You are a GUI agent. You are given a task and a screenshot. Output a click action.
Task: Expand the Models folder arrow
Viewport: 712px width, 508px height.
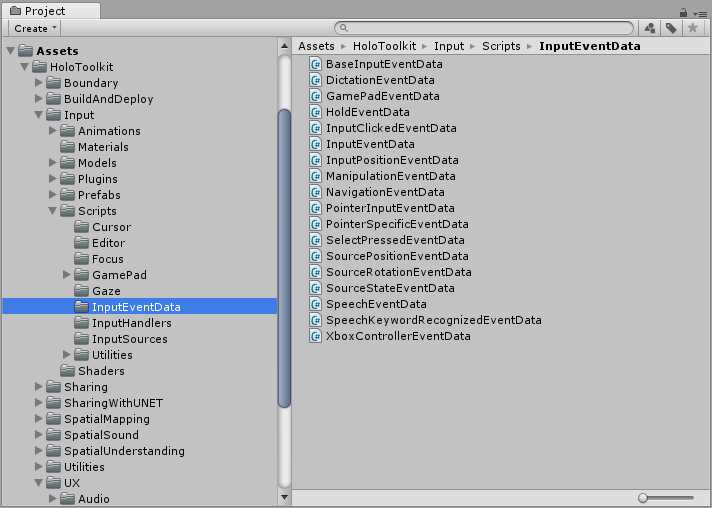[x=53, y=163]
